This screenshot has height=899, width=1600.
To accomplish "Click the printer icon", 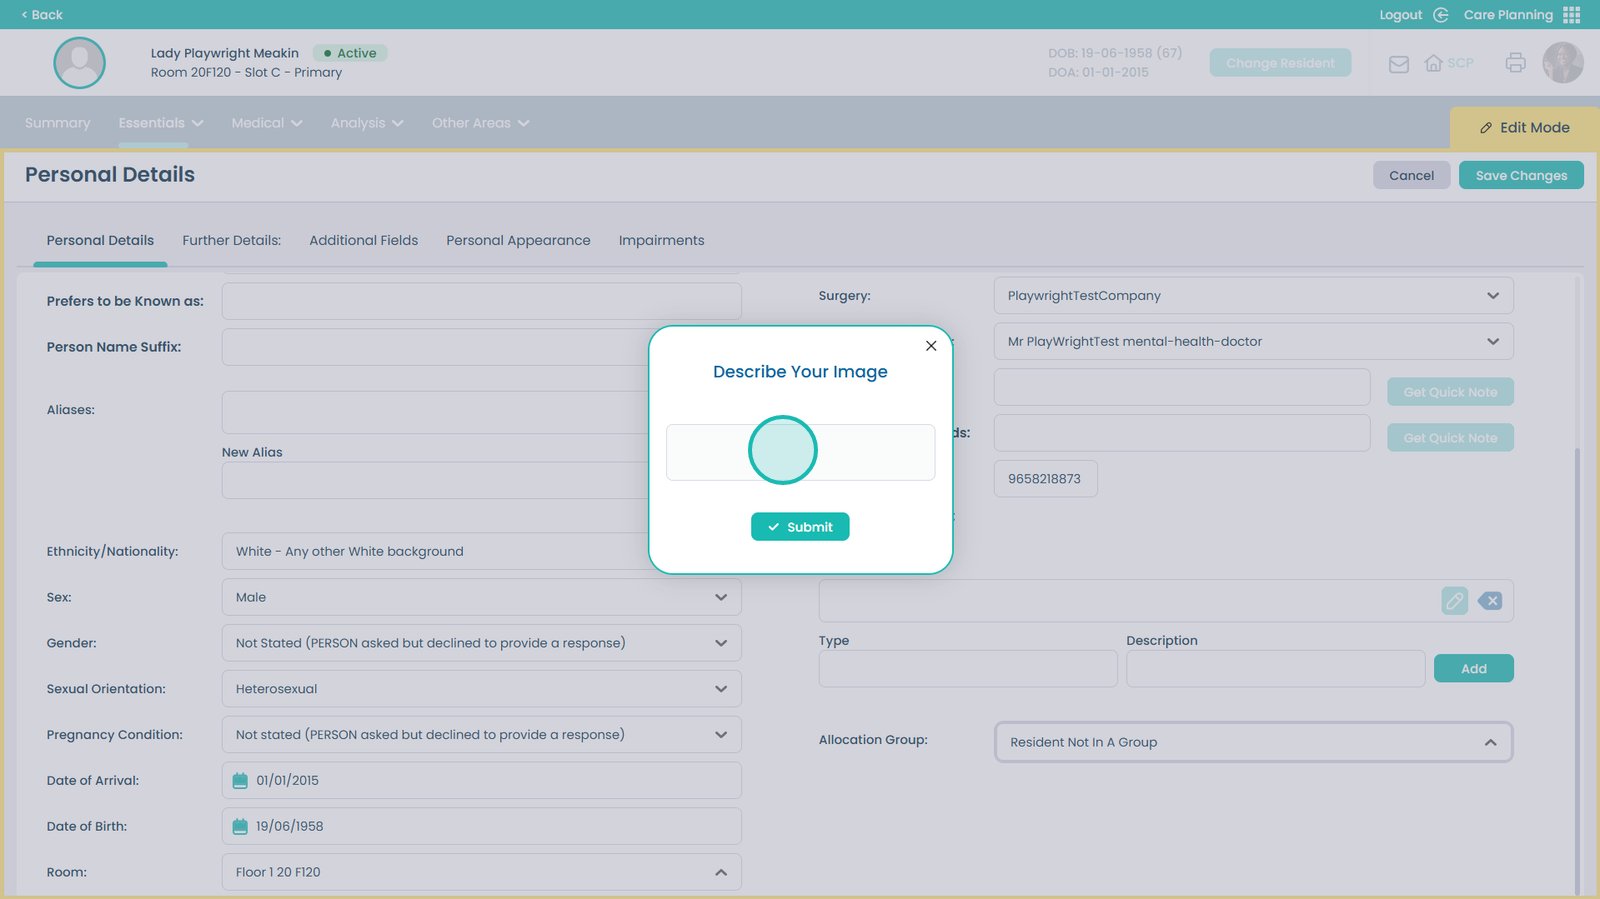I will (1515, 63).
